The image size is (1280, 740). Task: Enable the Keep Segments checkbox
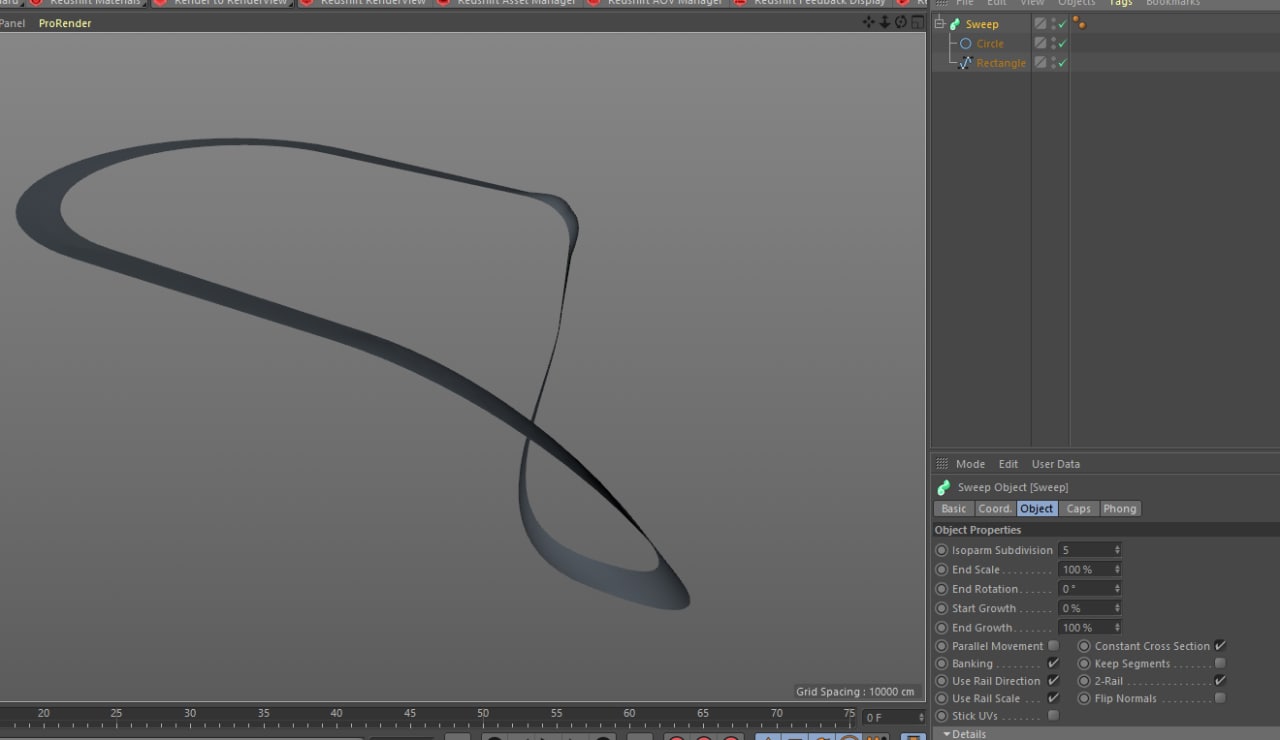(1220, 664)
